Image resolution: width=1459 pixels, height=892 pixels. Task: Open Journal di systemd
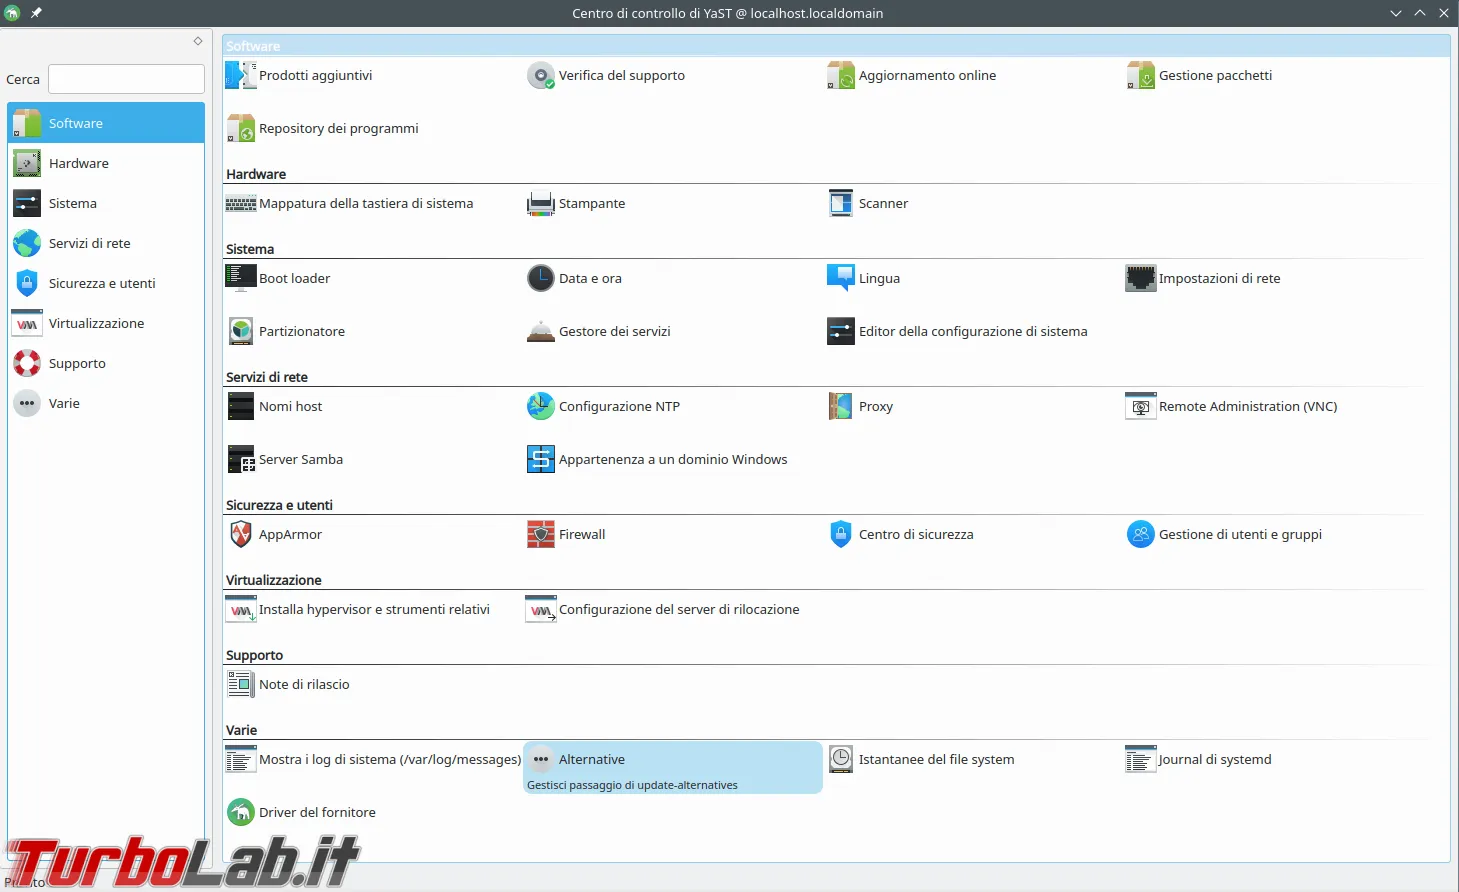click(1199, 760)
